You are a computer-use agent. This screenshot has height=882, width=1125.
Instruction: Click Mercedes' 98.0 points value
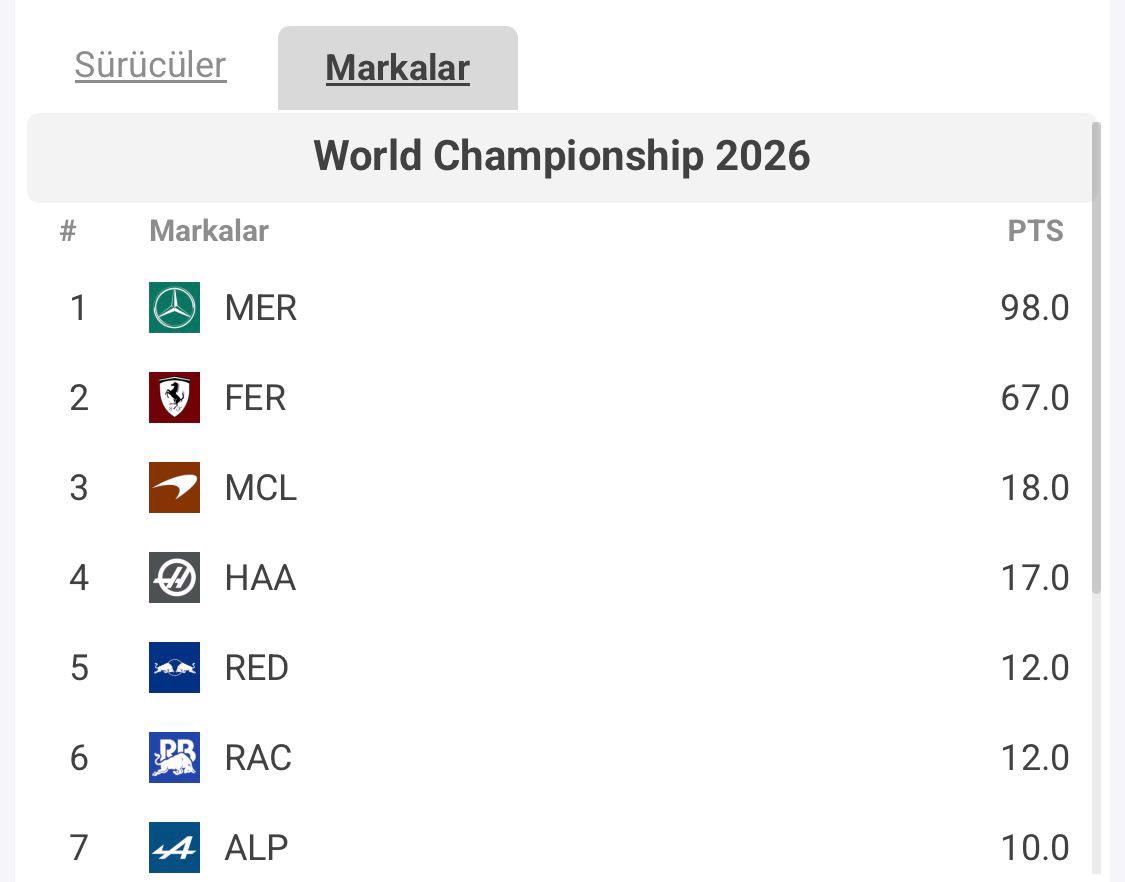[x=1034, y=308]
